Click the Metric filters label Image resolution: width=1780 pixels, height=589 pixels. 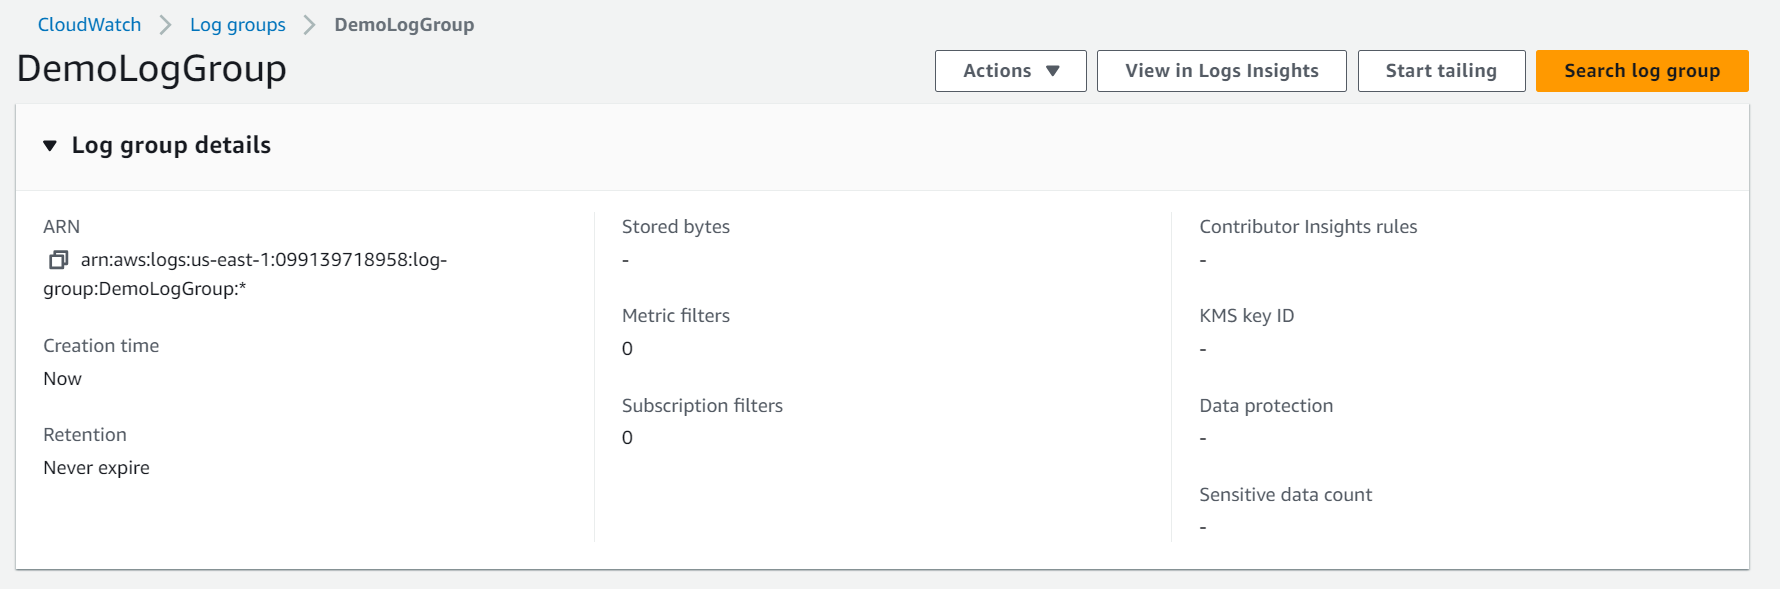tap(676, 316)
